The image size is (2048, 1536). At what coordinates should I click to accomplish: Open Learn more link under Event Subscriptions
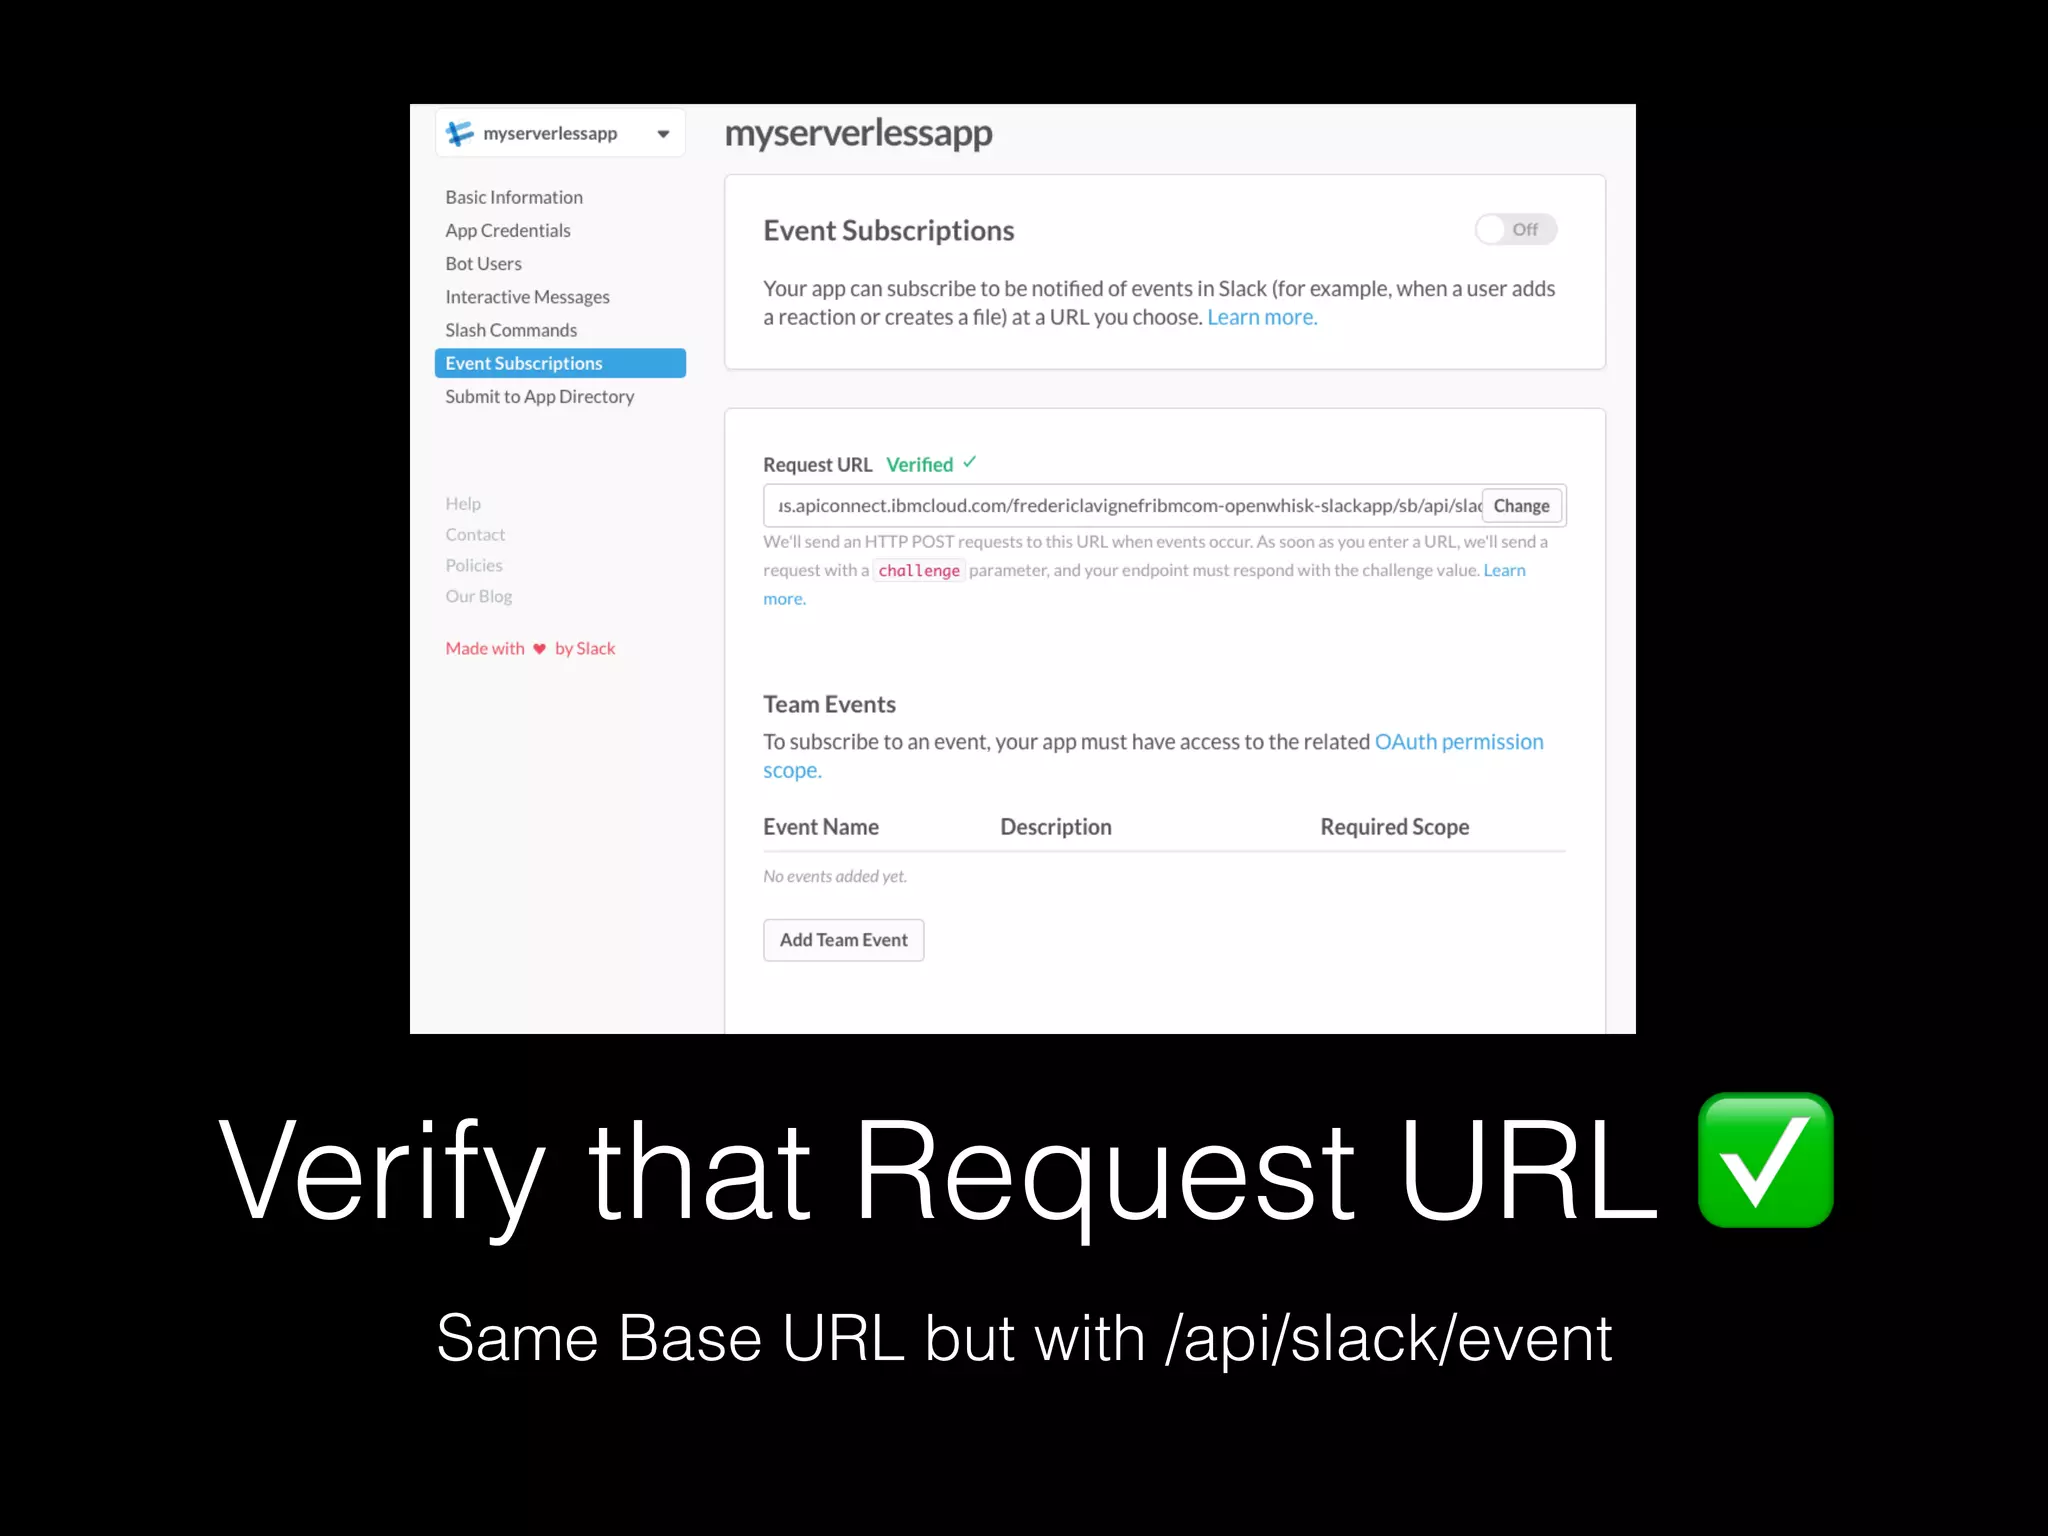point(1262,317)
